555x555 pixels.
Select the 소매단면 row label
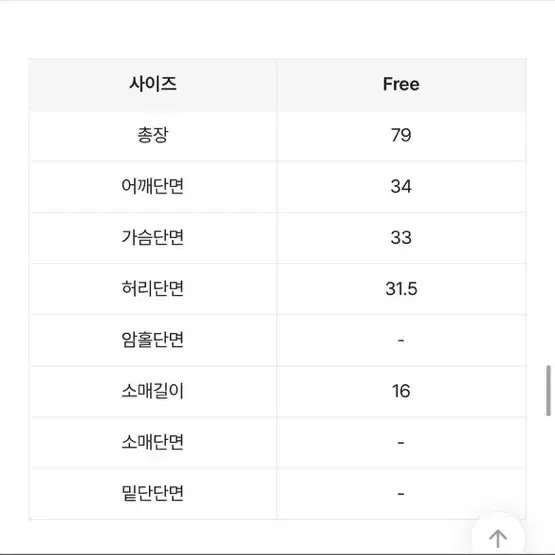click(x=153, y=442)
